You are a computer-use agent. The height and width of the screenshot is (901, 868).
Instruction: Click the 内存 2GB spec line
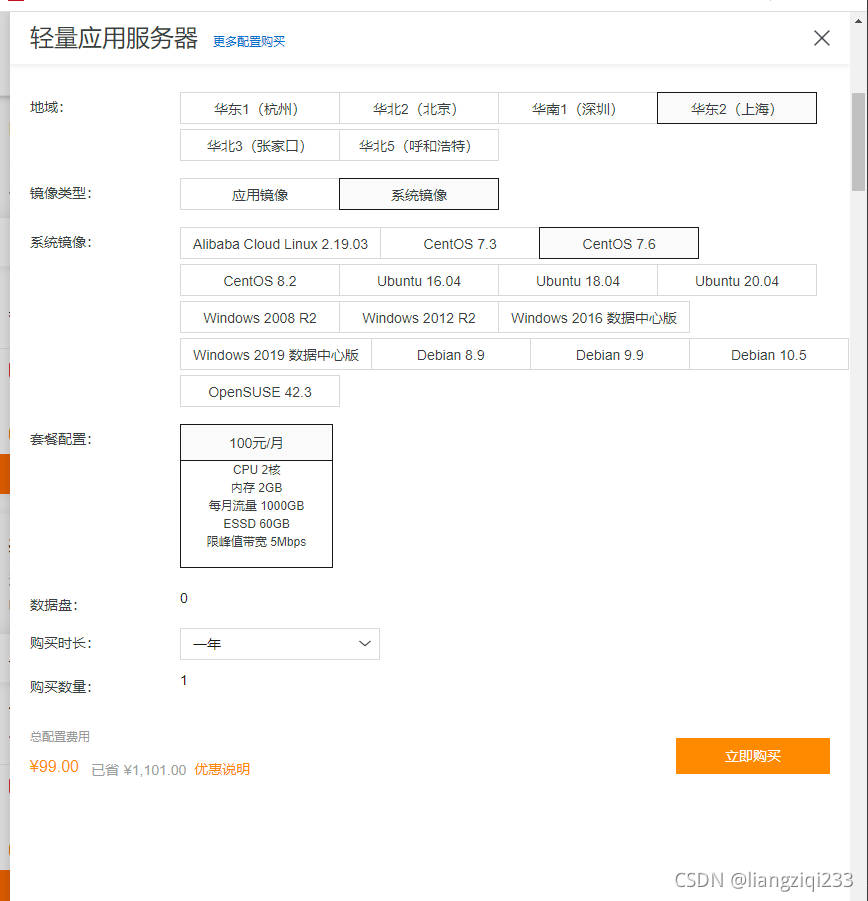(x=256, y=487)
